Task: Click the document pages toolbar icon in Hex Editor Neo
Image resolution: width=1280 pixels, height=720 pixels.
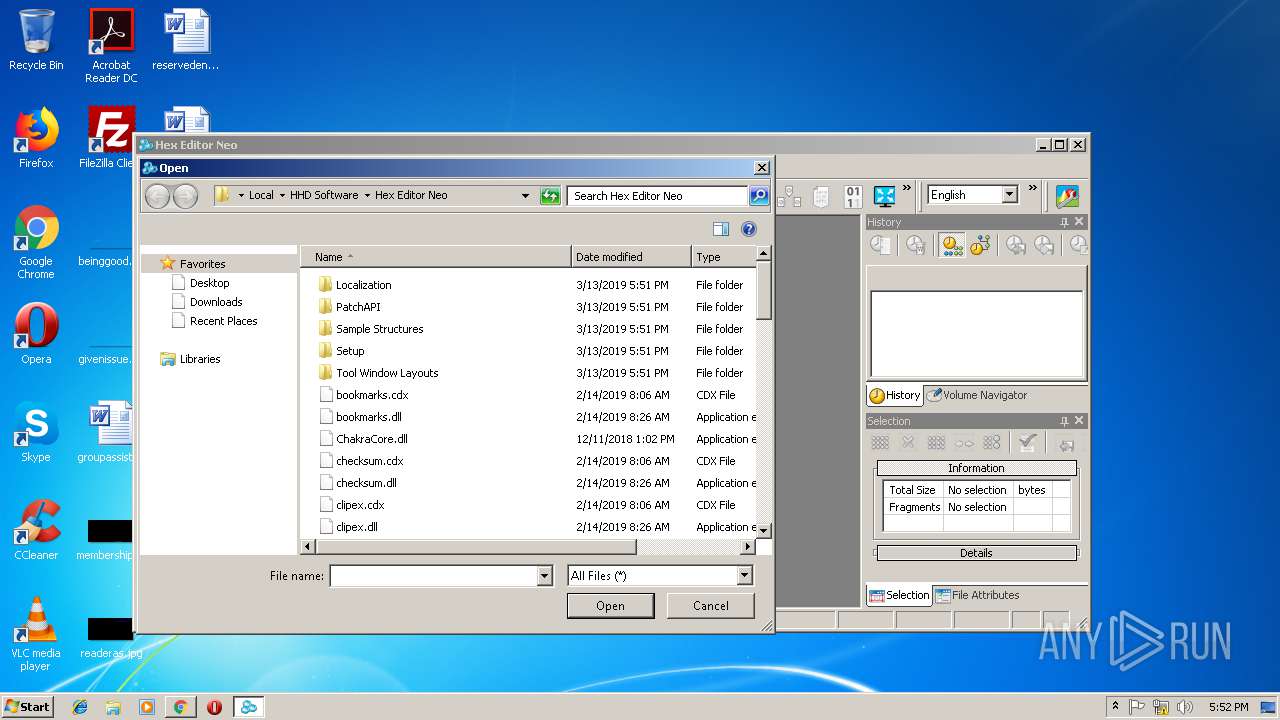Action: point(821,196)
